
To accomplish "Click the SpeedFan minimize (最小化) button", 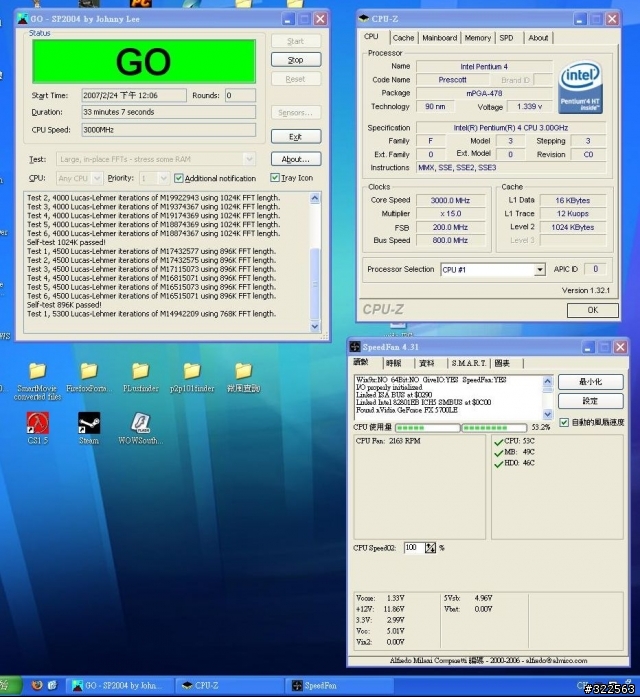I will (x=591, y=382).
